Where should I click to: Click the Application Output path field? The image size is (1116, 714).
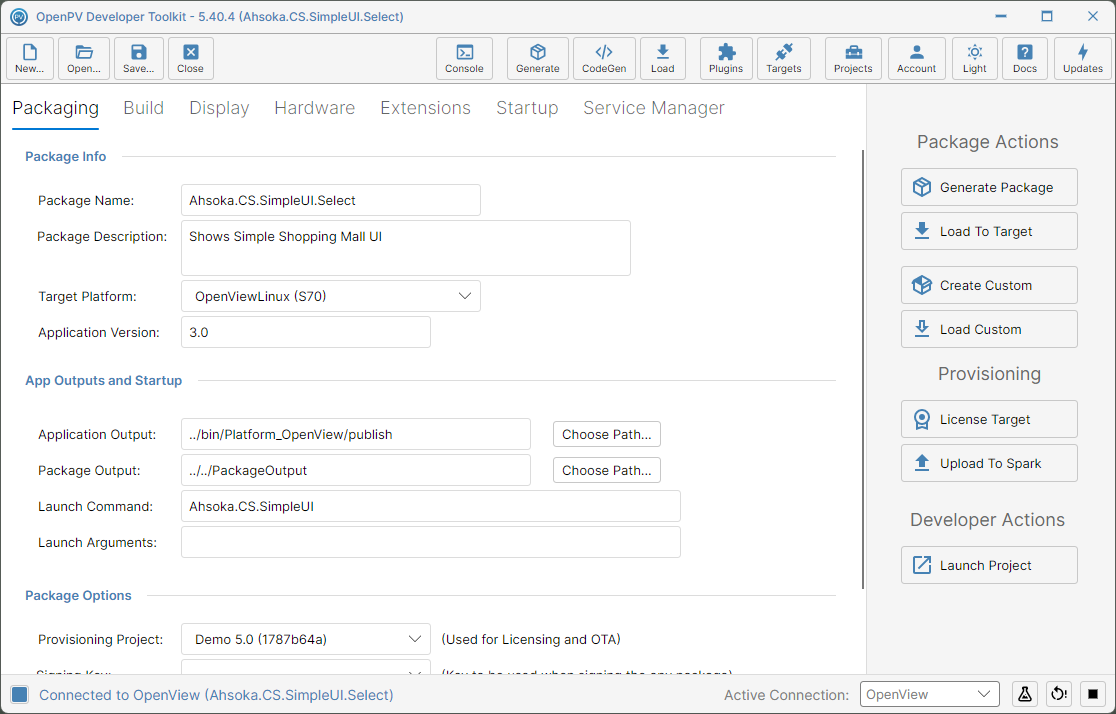click(356, 434)
